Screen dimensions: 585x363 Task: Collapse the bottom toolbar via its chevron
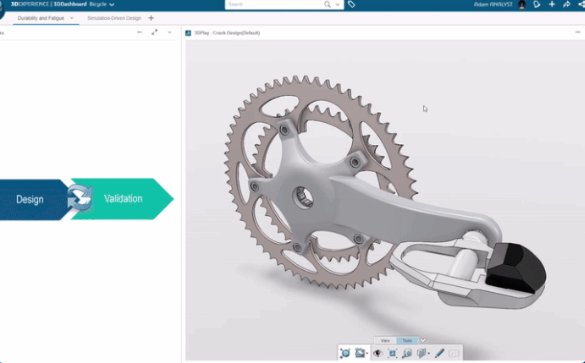(x=423, y=340)
